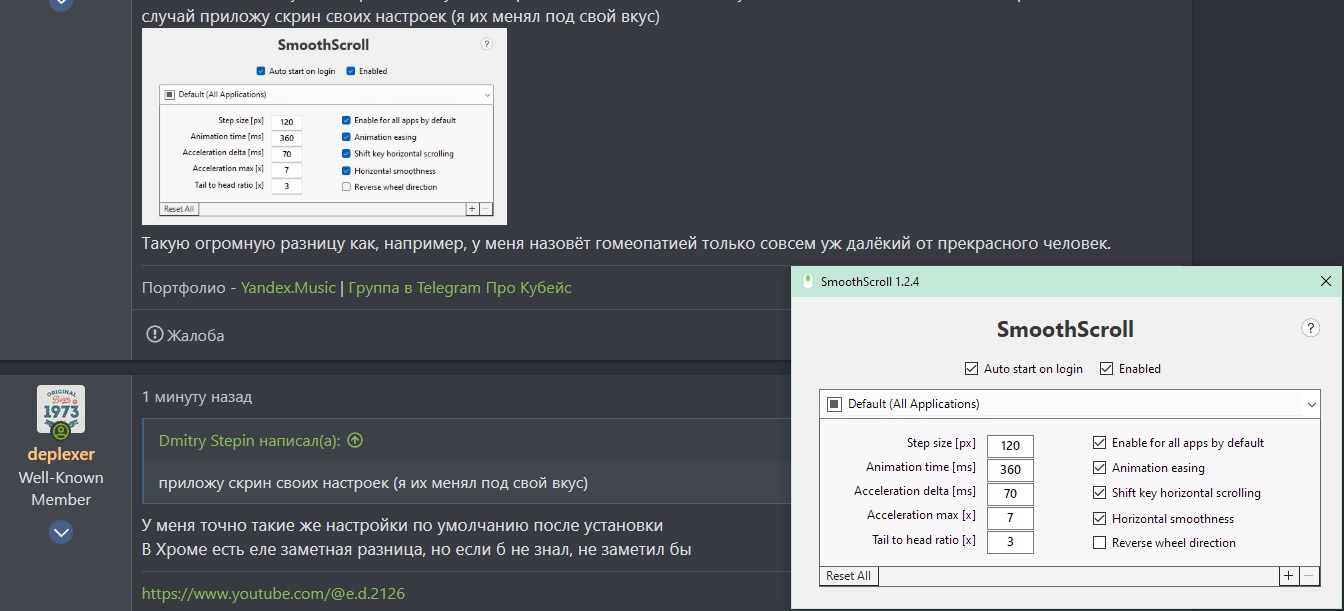Enable Reverse wheel direction checkbox
Screen dimensions: 1344x611
click(1100, 543)
